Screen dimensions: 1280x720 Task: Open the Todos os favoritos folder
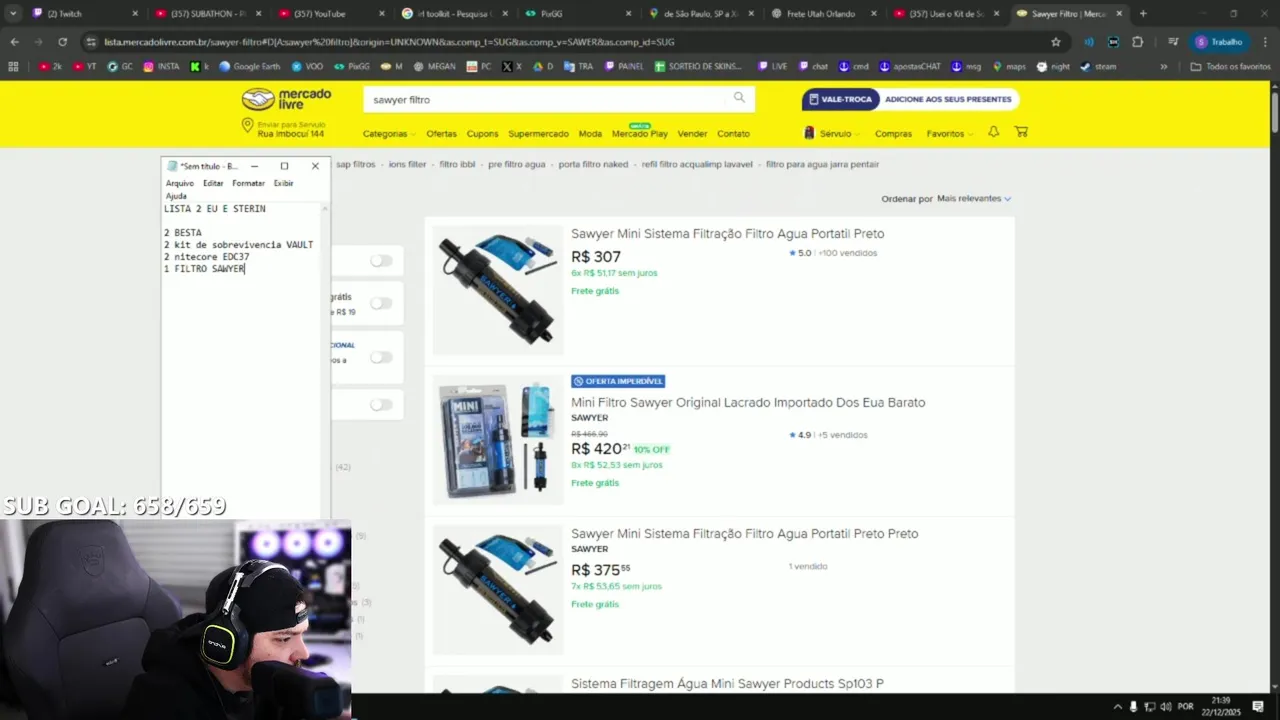[x=1231, y=66]
